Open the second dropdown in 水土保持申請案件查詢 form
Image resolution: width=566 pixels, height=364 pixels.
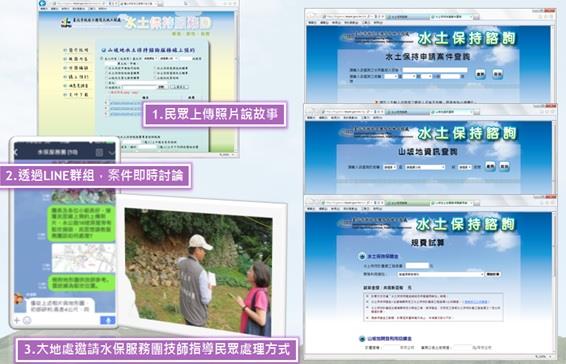[x=409, y=77]
